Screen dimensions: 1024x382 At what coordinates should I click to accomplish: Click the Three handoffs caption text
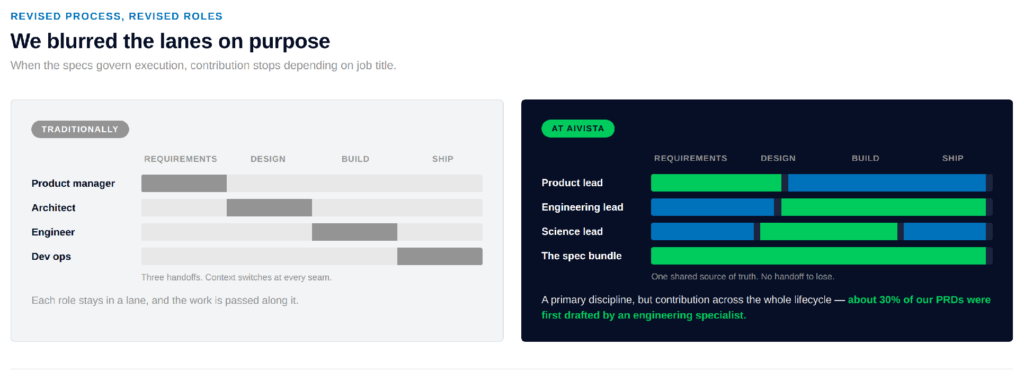[236, 278]
